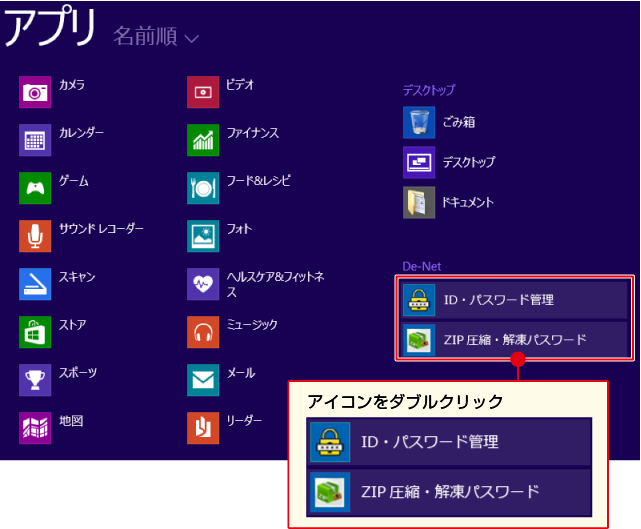
Task: Open the ごみ箱 recycle bin icon
Action: tap(419, 123)
